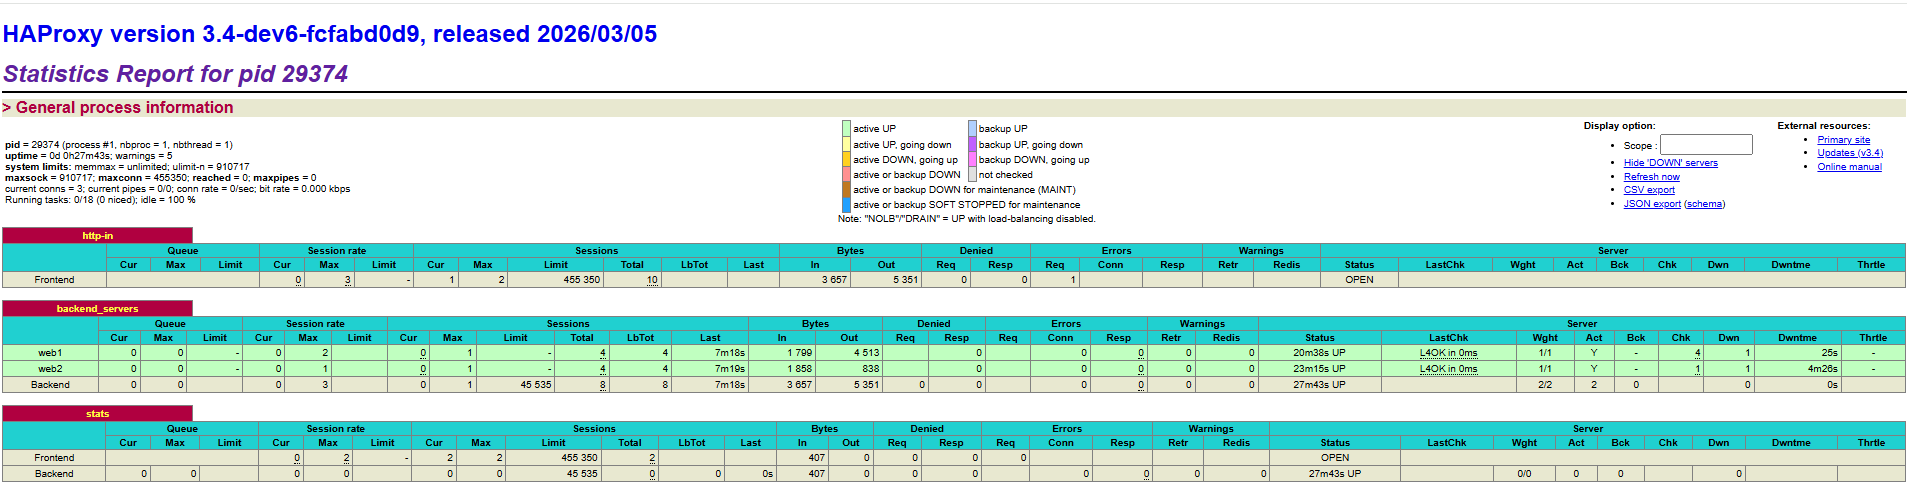Viewport: 1907px width, 483px height.
Task: Click web2 downtime '4m26s'
Action: coord(1823,369)
